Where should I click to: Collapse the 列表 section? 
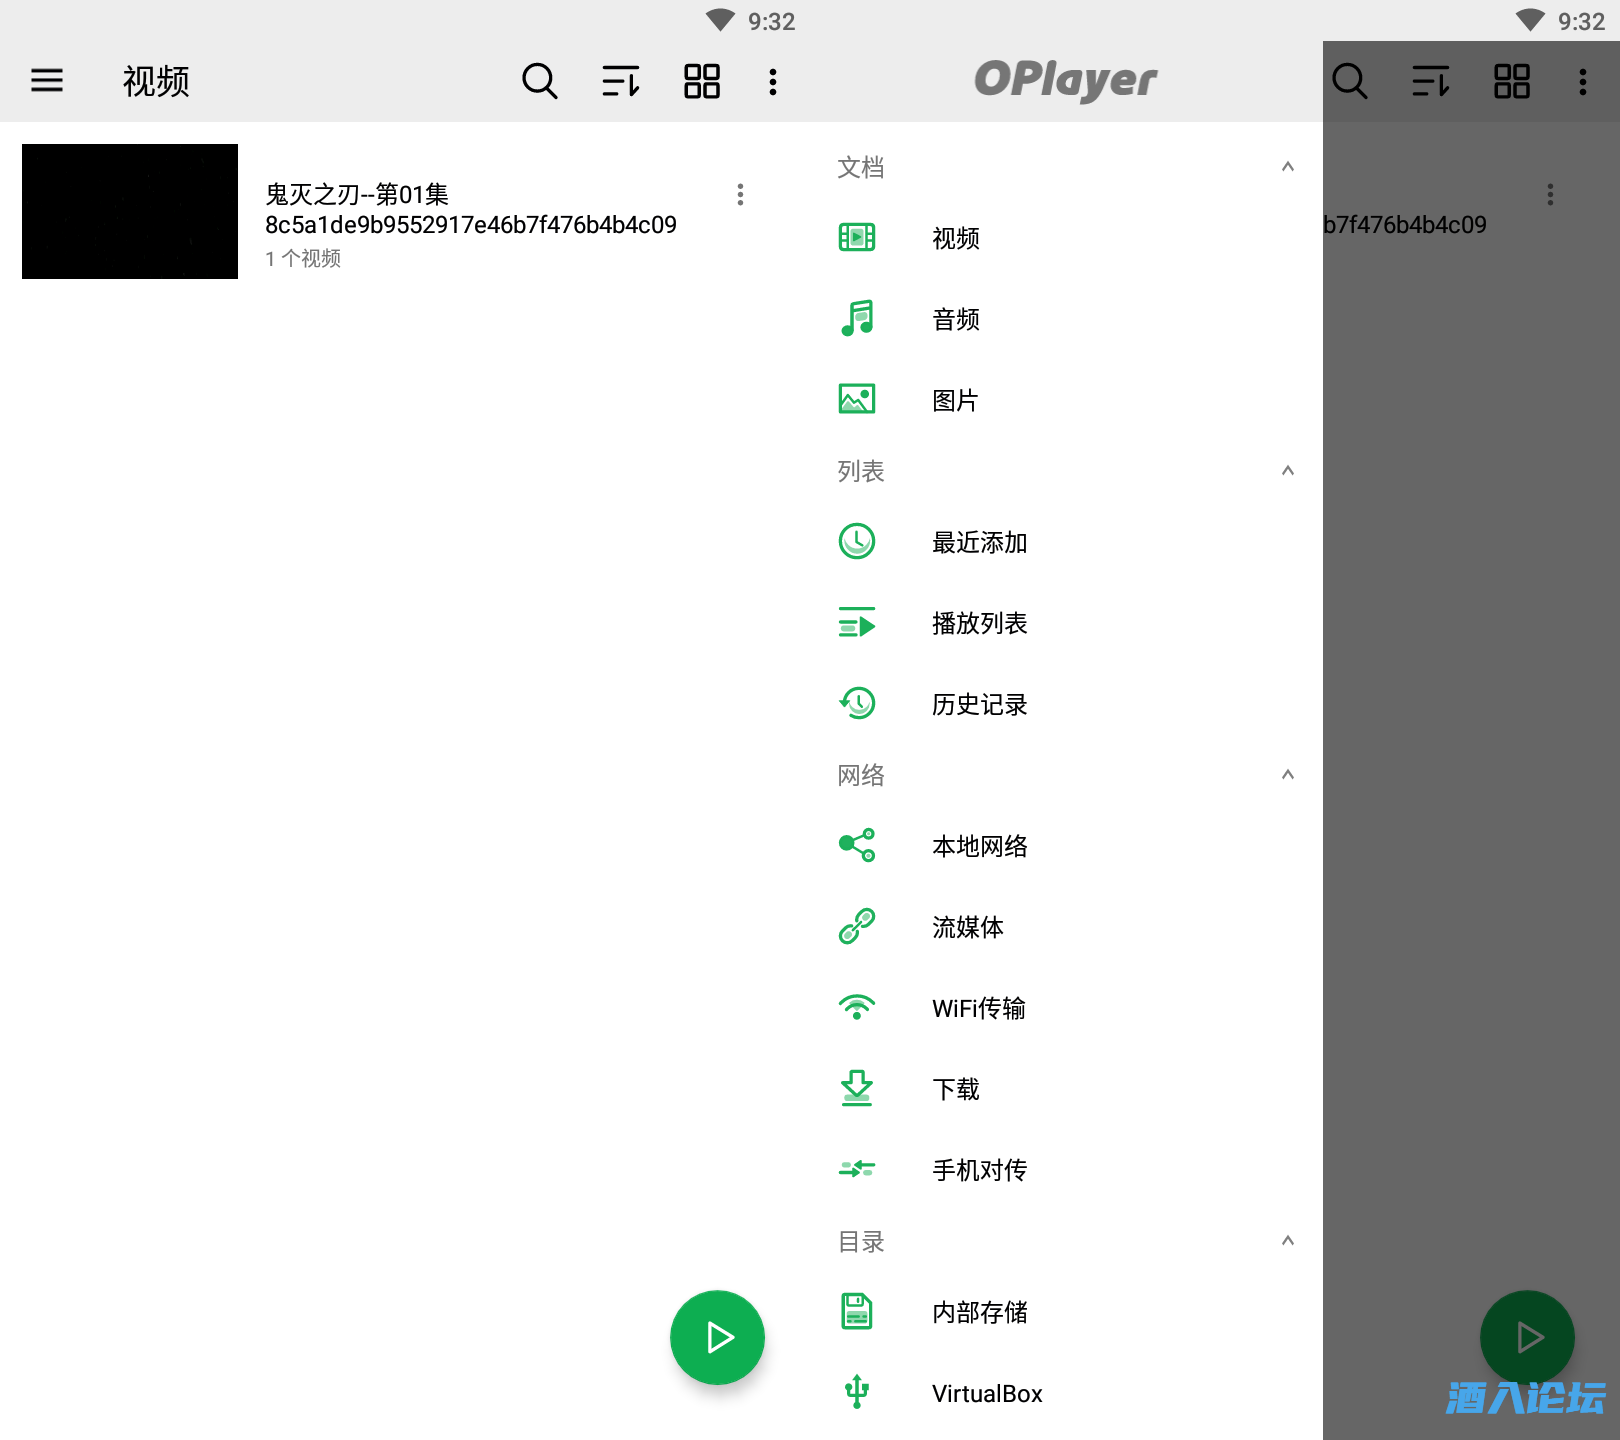click(x=1287, y=471)
